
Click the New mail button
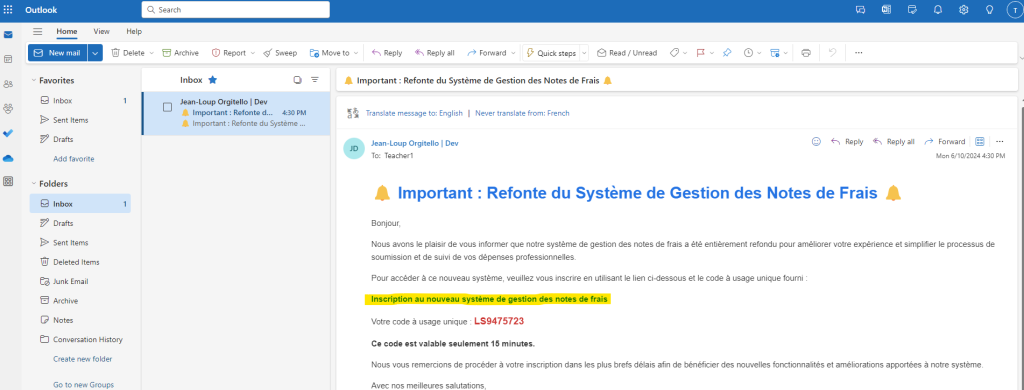pyautogui.click(x=58, y=53)
